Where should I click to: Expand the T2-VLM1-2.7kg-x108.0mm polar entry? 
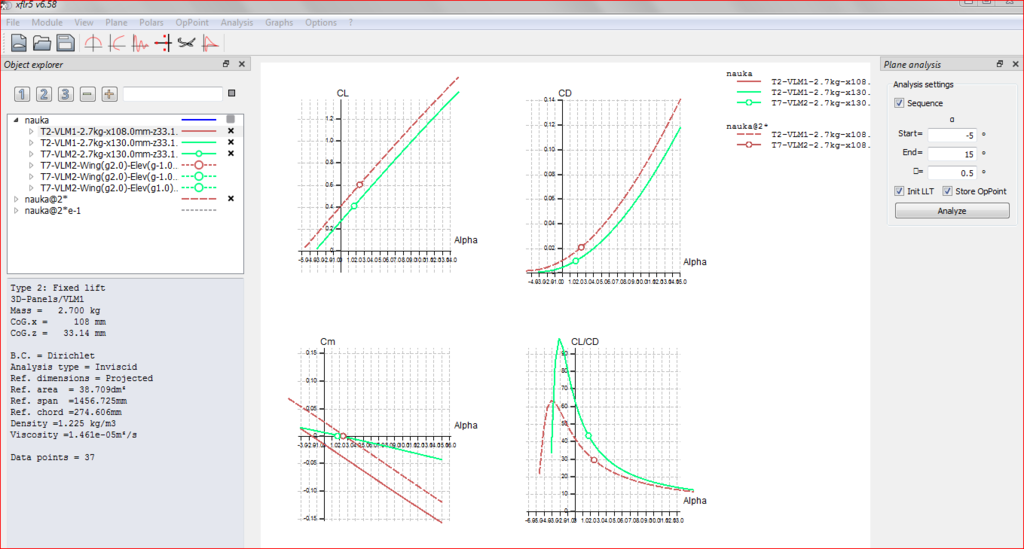click(x=31, y=131)
